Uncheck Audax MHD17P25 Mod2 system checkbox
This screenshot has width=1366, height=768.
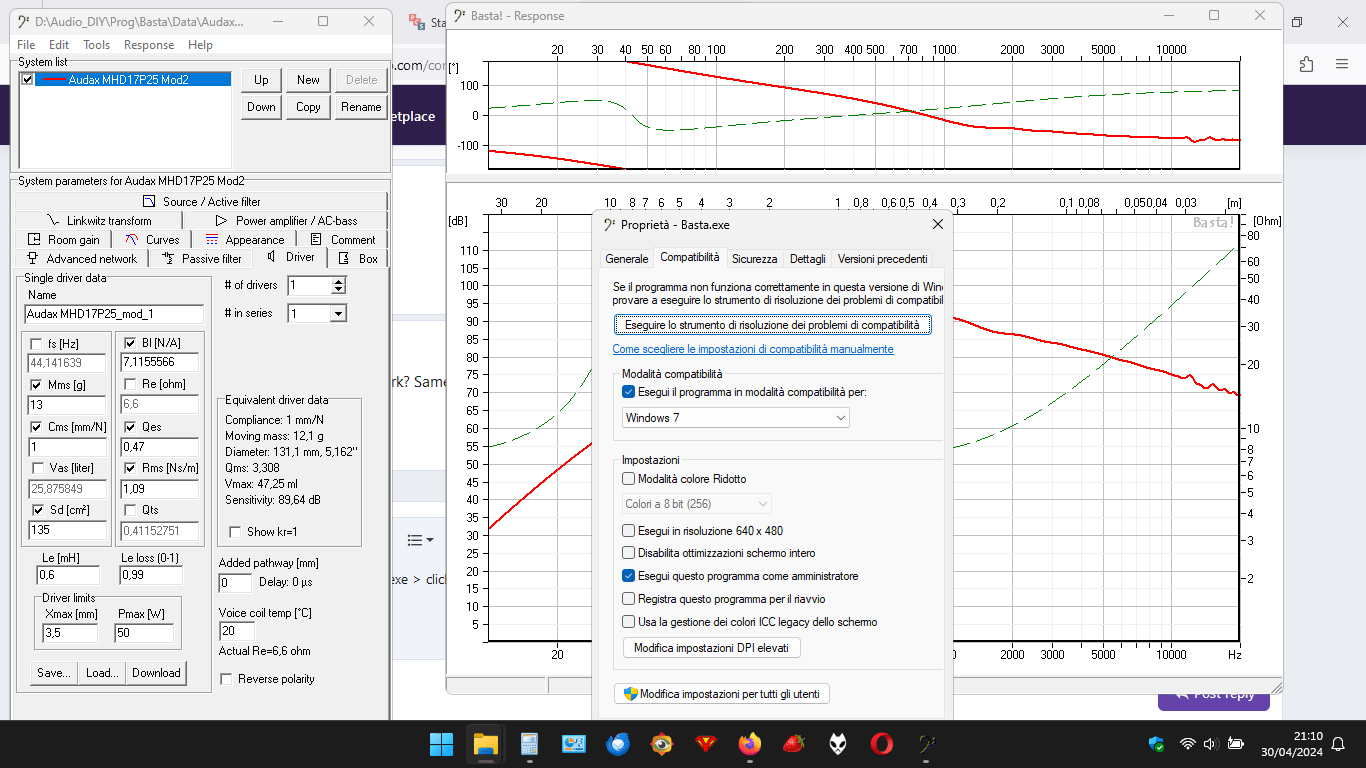[27, 79]
